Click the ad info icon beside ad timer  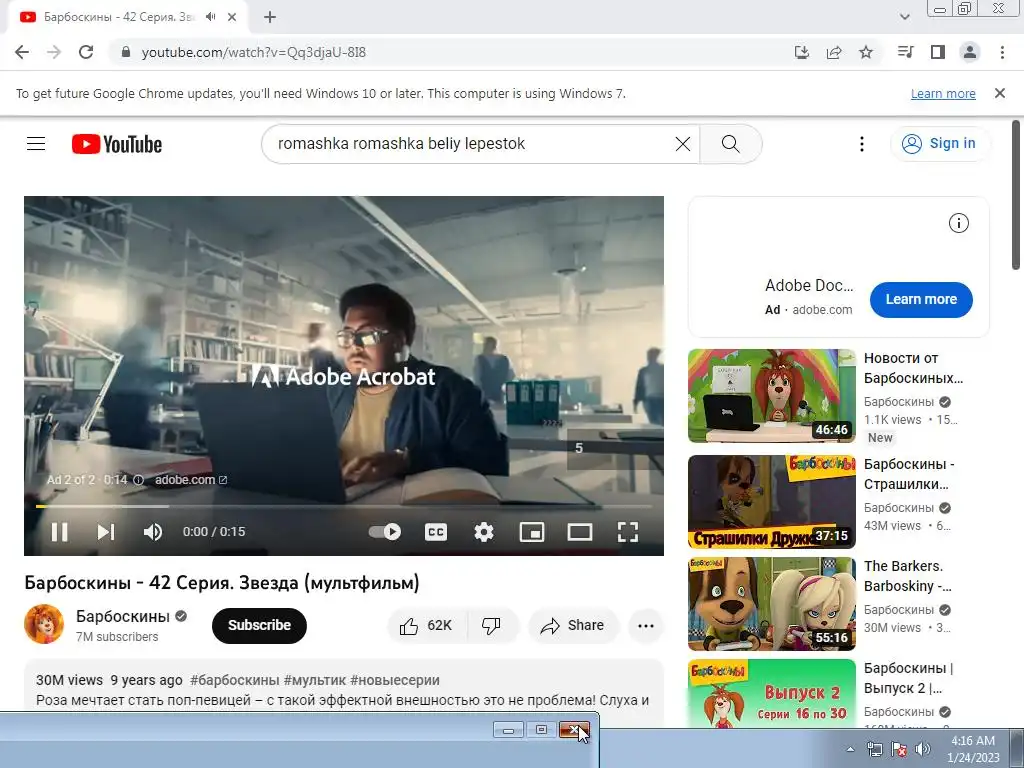click(138, 480)
